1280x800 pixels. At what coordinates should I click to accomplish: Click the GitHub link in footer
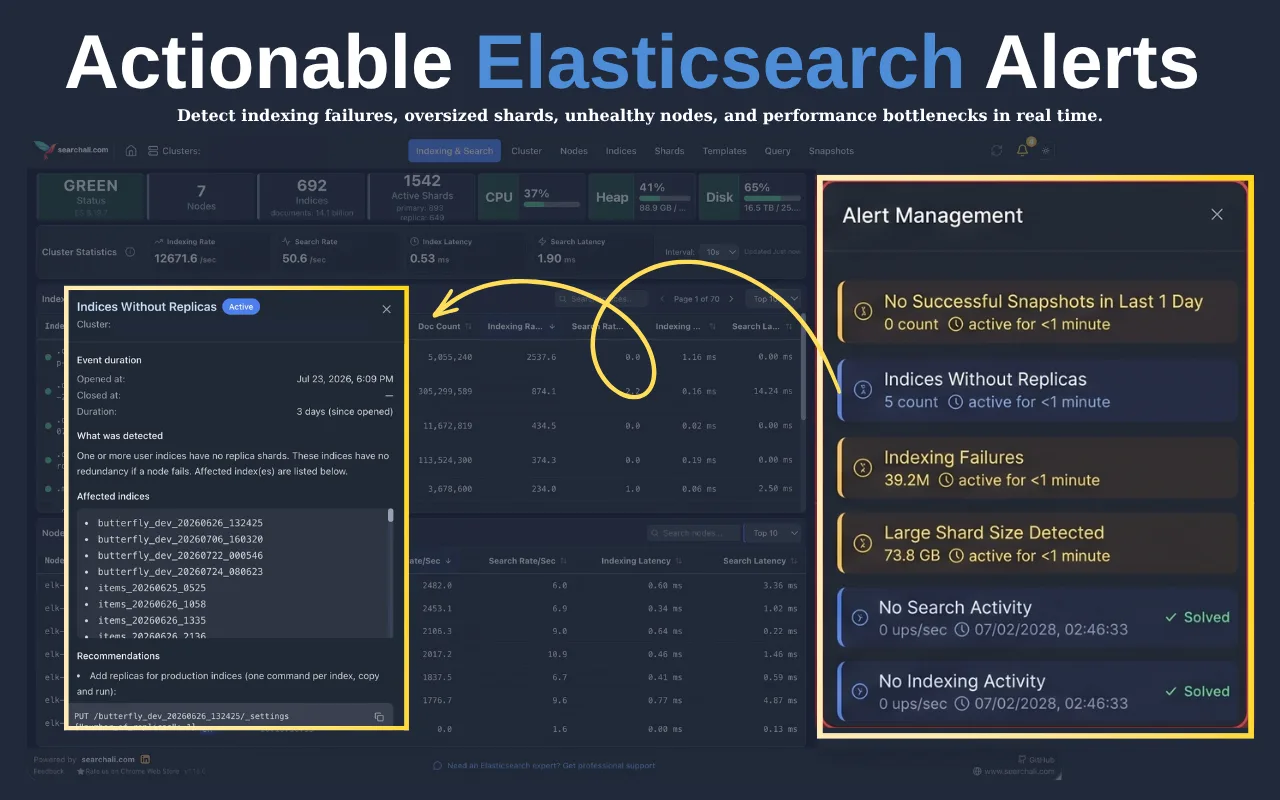coord(1035,760)
